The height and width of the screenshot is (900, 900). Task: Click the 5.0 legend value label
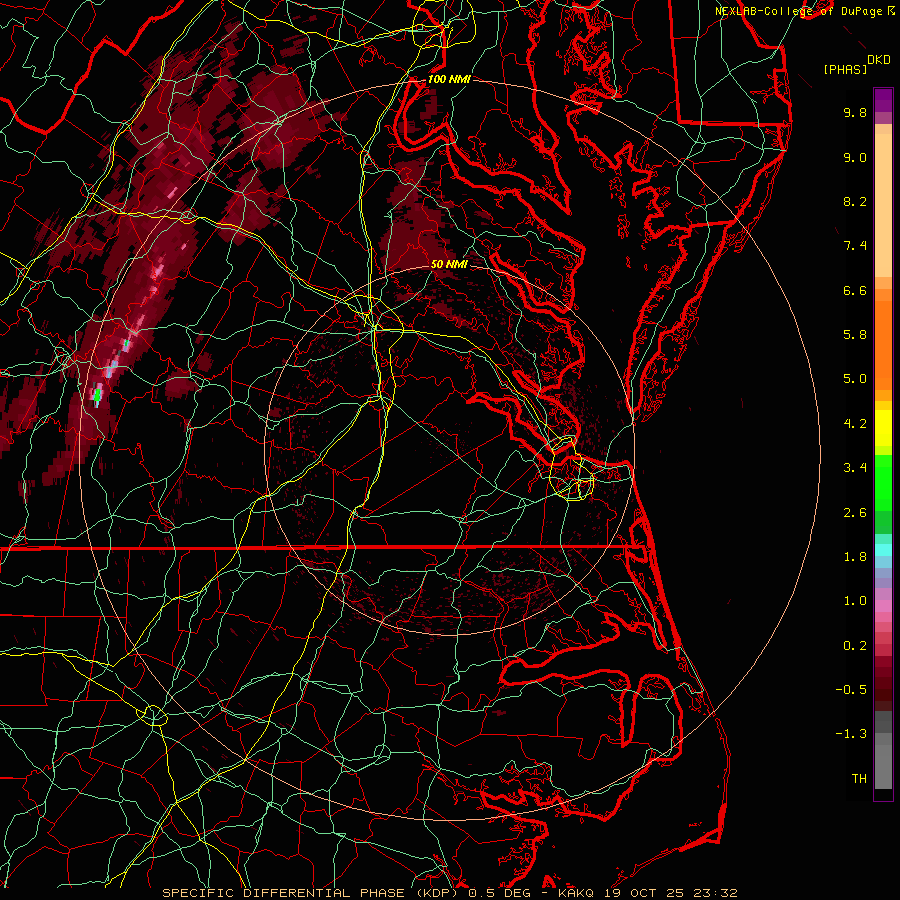tap(855, 379)
